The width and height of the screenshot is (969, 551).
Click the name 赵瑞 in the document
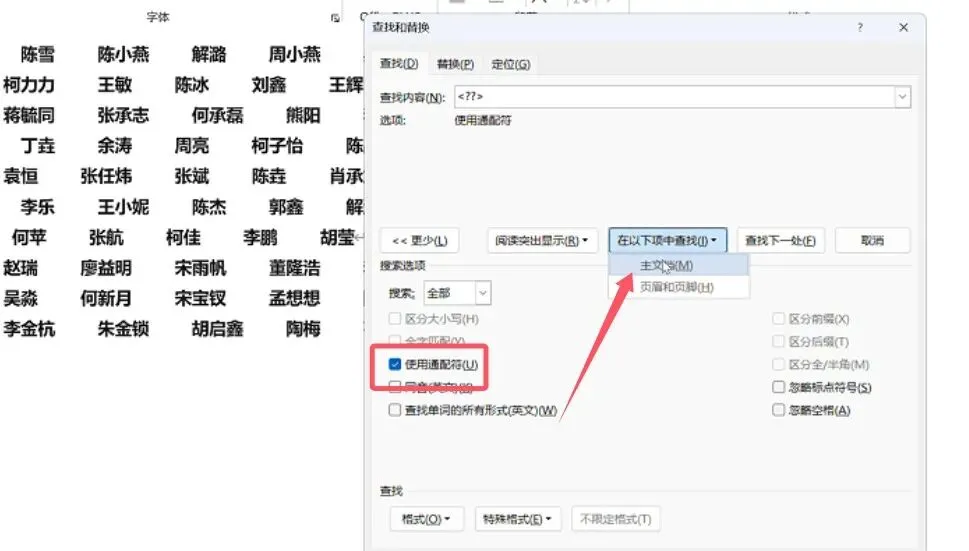tap(20, 268)
